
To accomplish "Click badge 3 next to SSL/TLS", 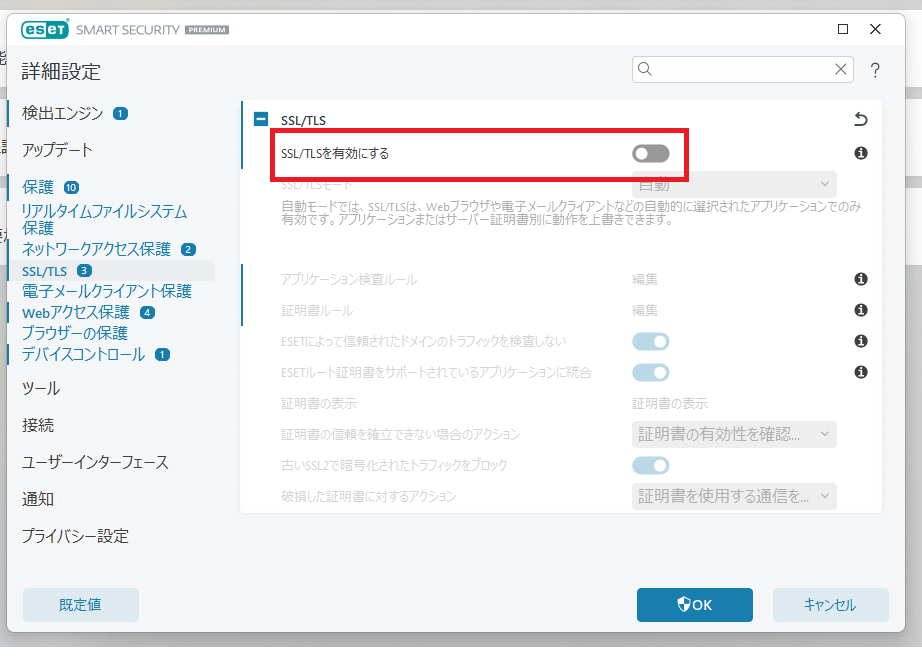I will pos(84,271).
